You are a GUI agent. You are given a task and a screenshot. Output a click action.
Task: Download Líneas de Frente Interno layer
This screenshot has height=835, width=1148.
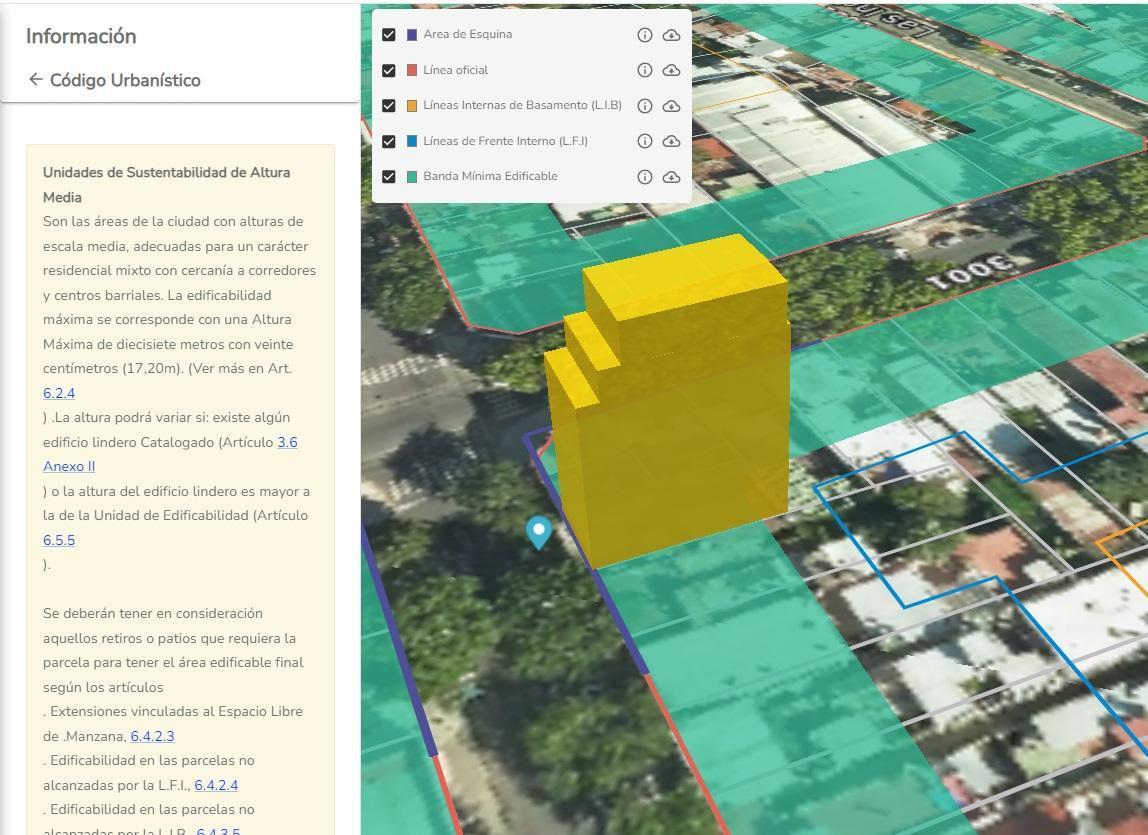(671, 141)
